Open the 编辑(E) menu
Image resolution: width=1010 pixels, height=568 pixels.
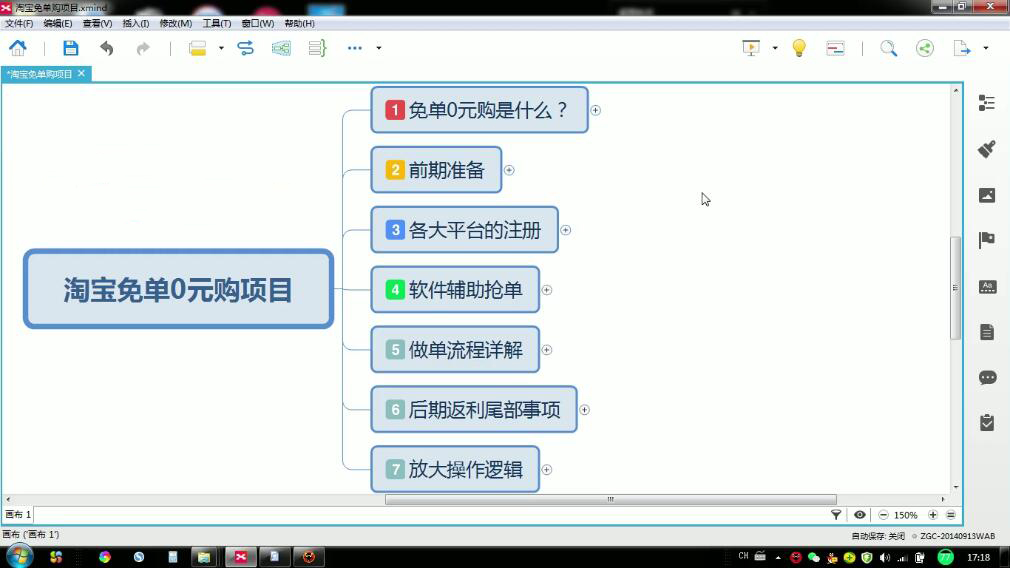[58, 23]
